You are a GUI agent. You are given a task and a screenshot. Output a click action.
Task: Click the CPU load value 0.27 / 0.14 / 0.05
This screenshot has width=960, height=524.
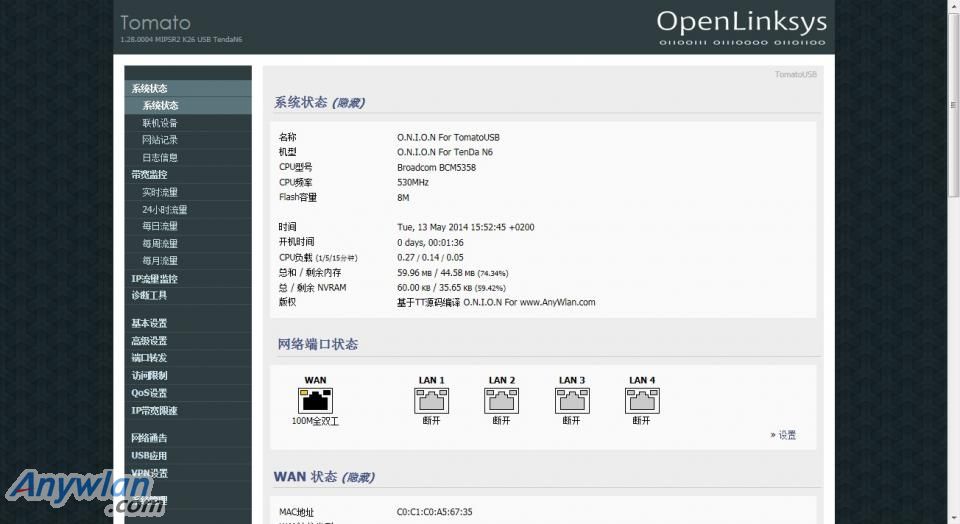(430, 258)
